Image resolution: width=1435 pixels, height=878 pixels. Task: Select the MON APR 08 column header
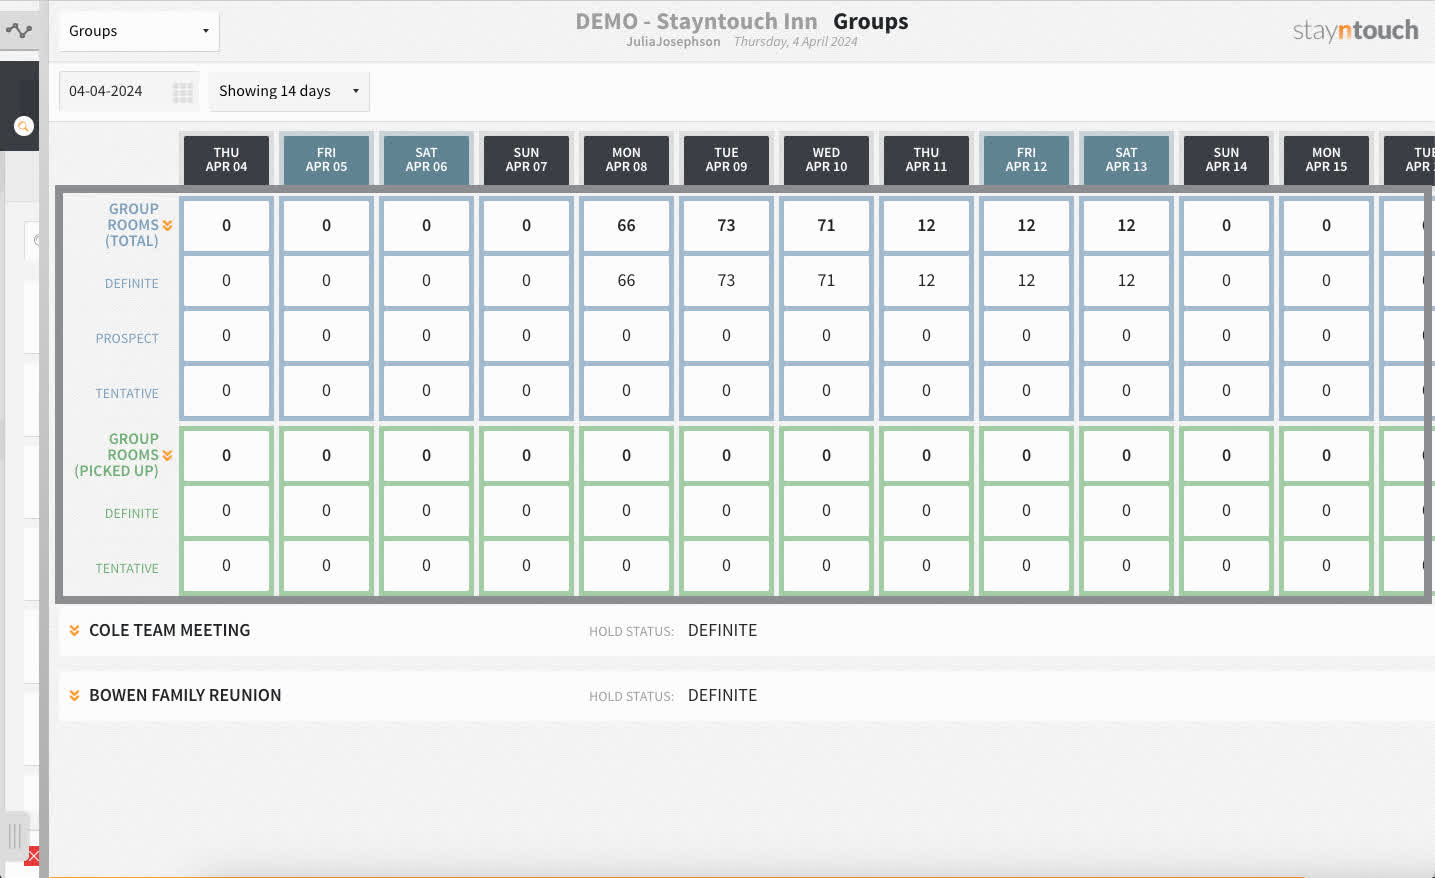click(x=626, y=160)
